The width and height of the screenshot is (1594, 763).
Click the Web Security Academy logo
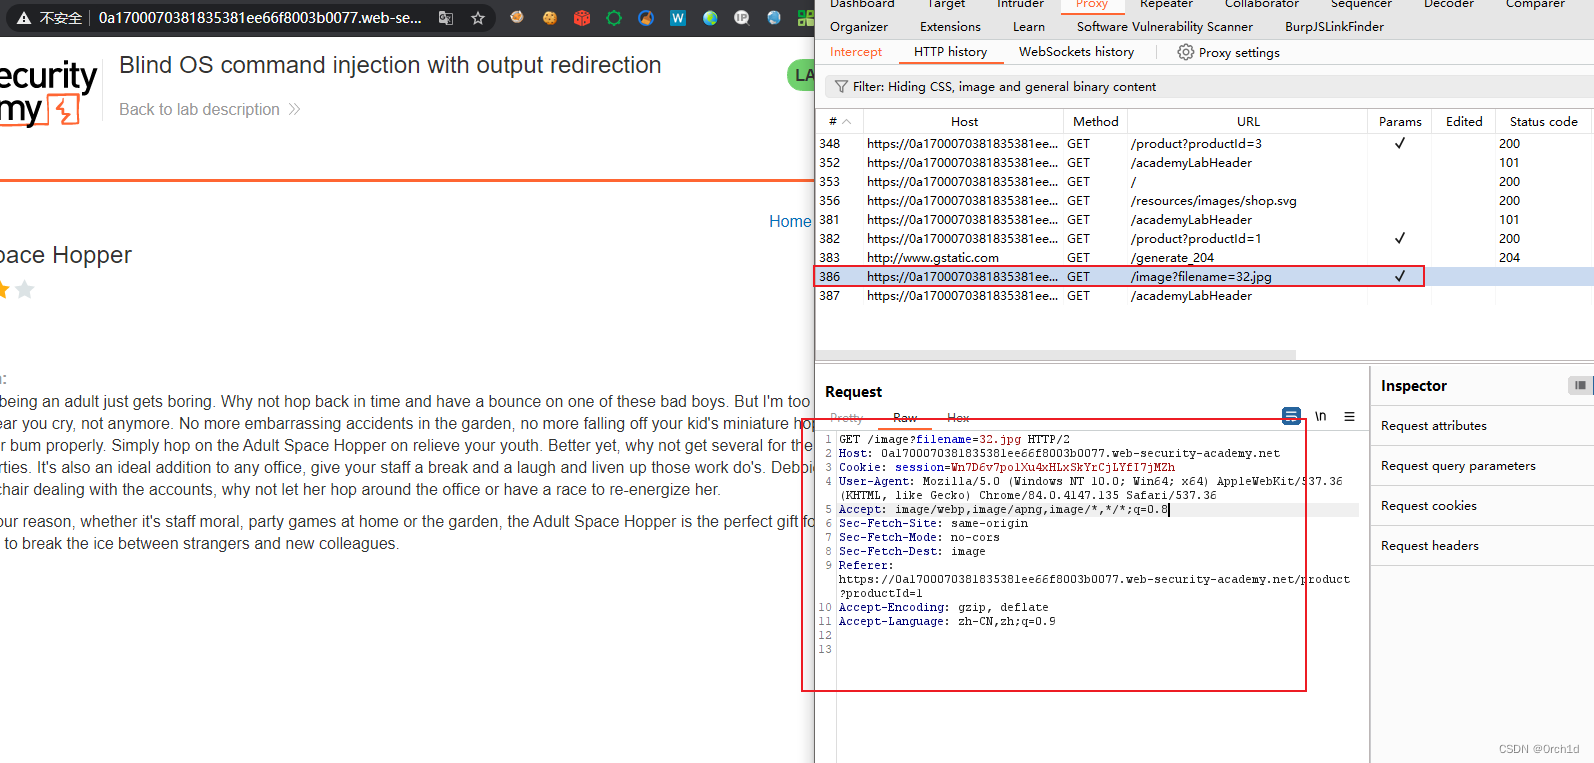pyautogui.click(x=46, y=92)
